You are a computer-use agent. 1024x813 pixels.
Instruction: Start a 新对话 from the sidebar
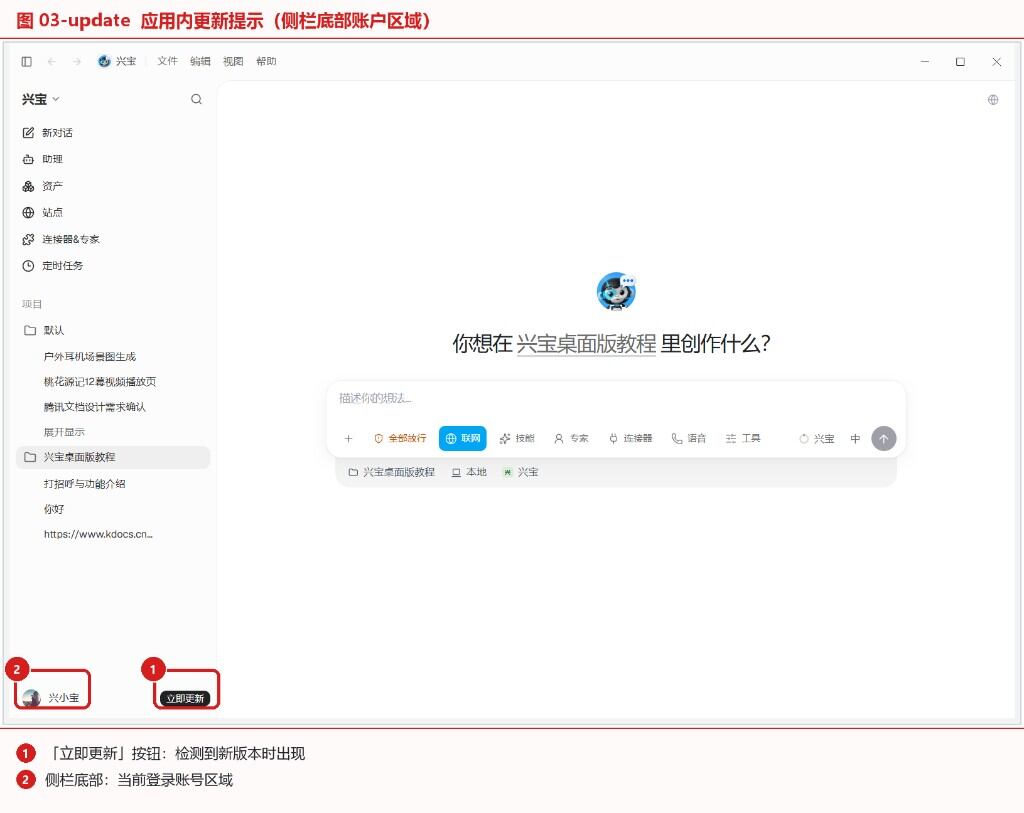pyautogui.click(x=111, y=133)
